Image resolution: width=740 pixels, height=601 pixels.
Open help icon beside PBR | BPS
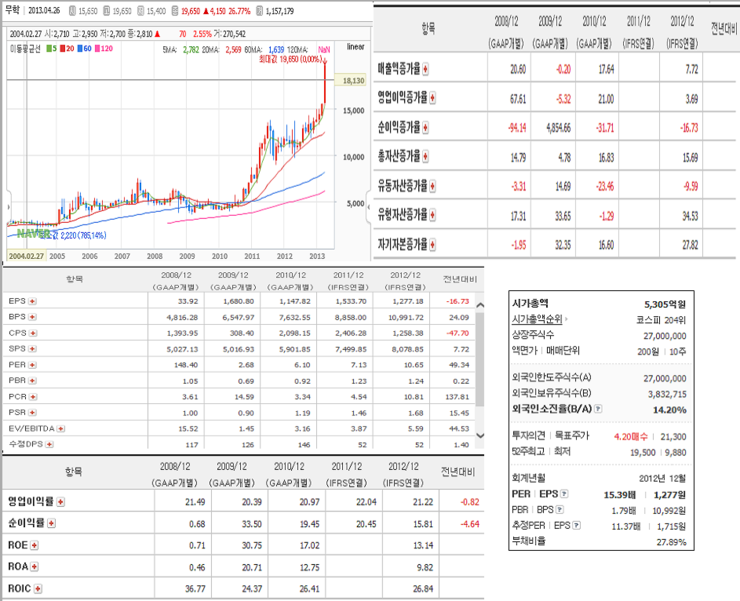(x=560, y=509)
